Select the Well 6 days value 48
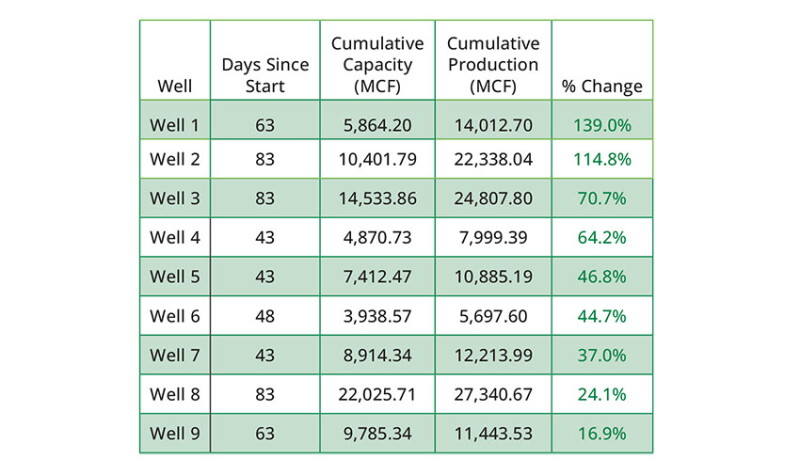Viewport: 800px width, 475px height. click(265, 316)
